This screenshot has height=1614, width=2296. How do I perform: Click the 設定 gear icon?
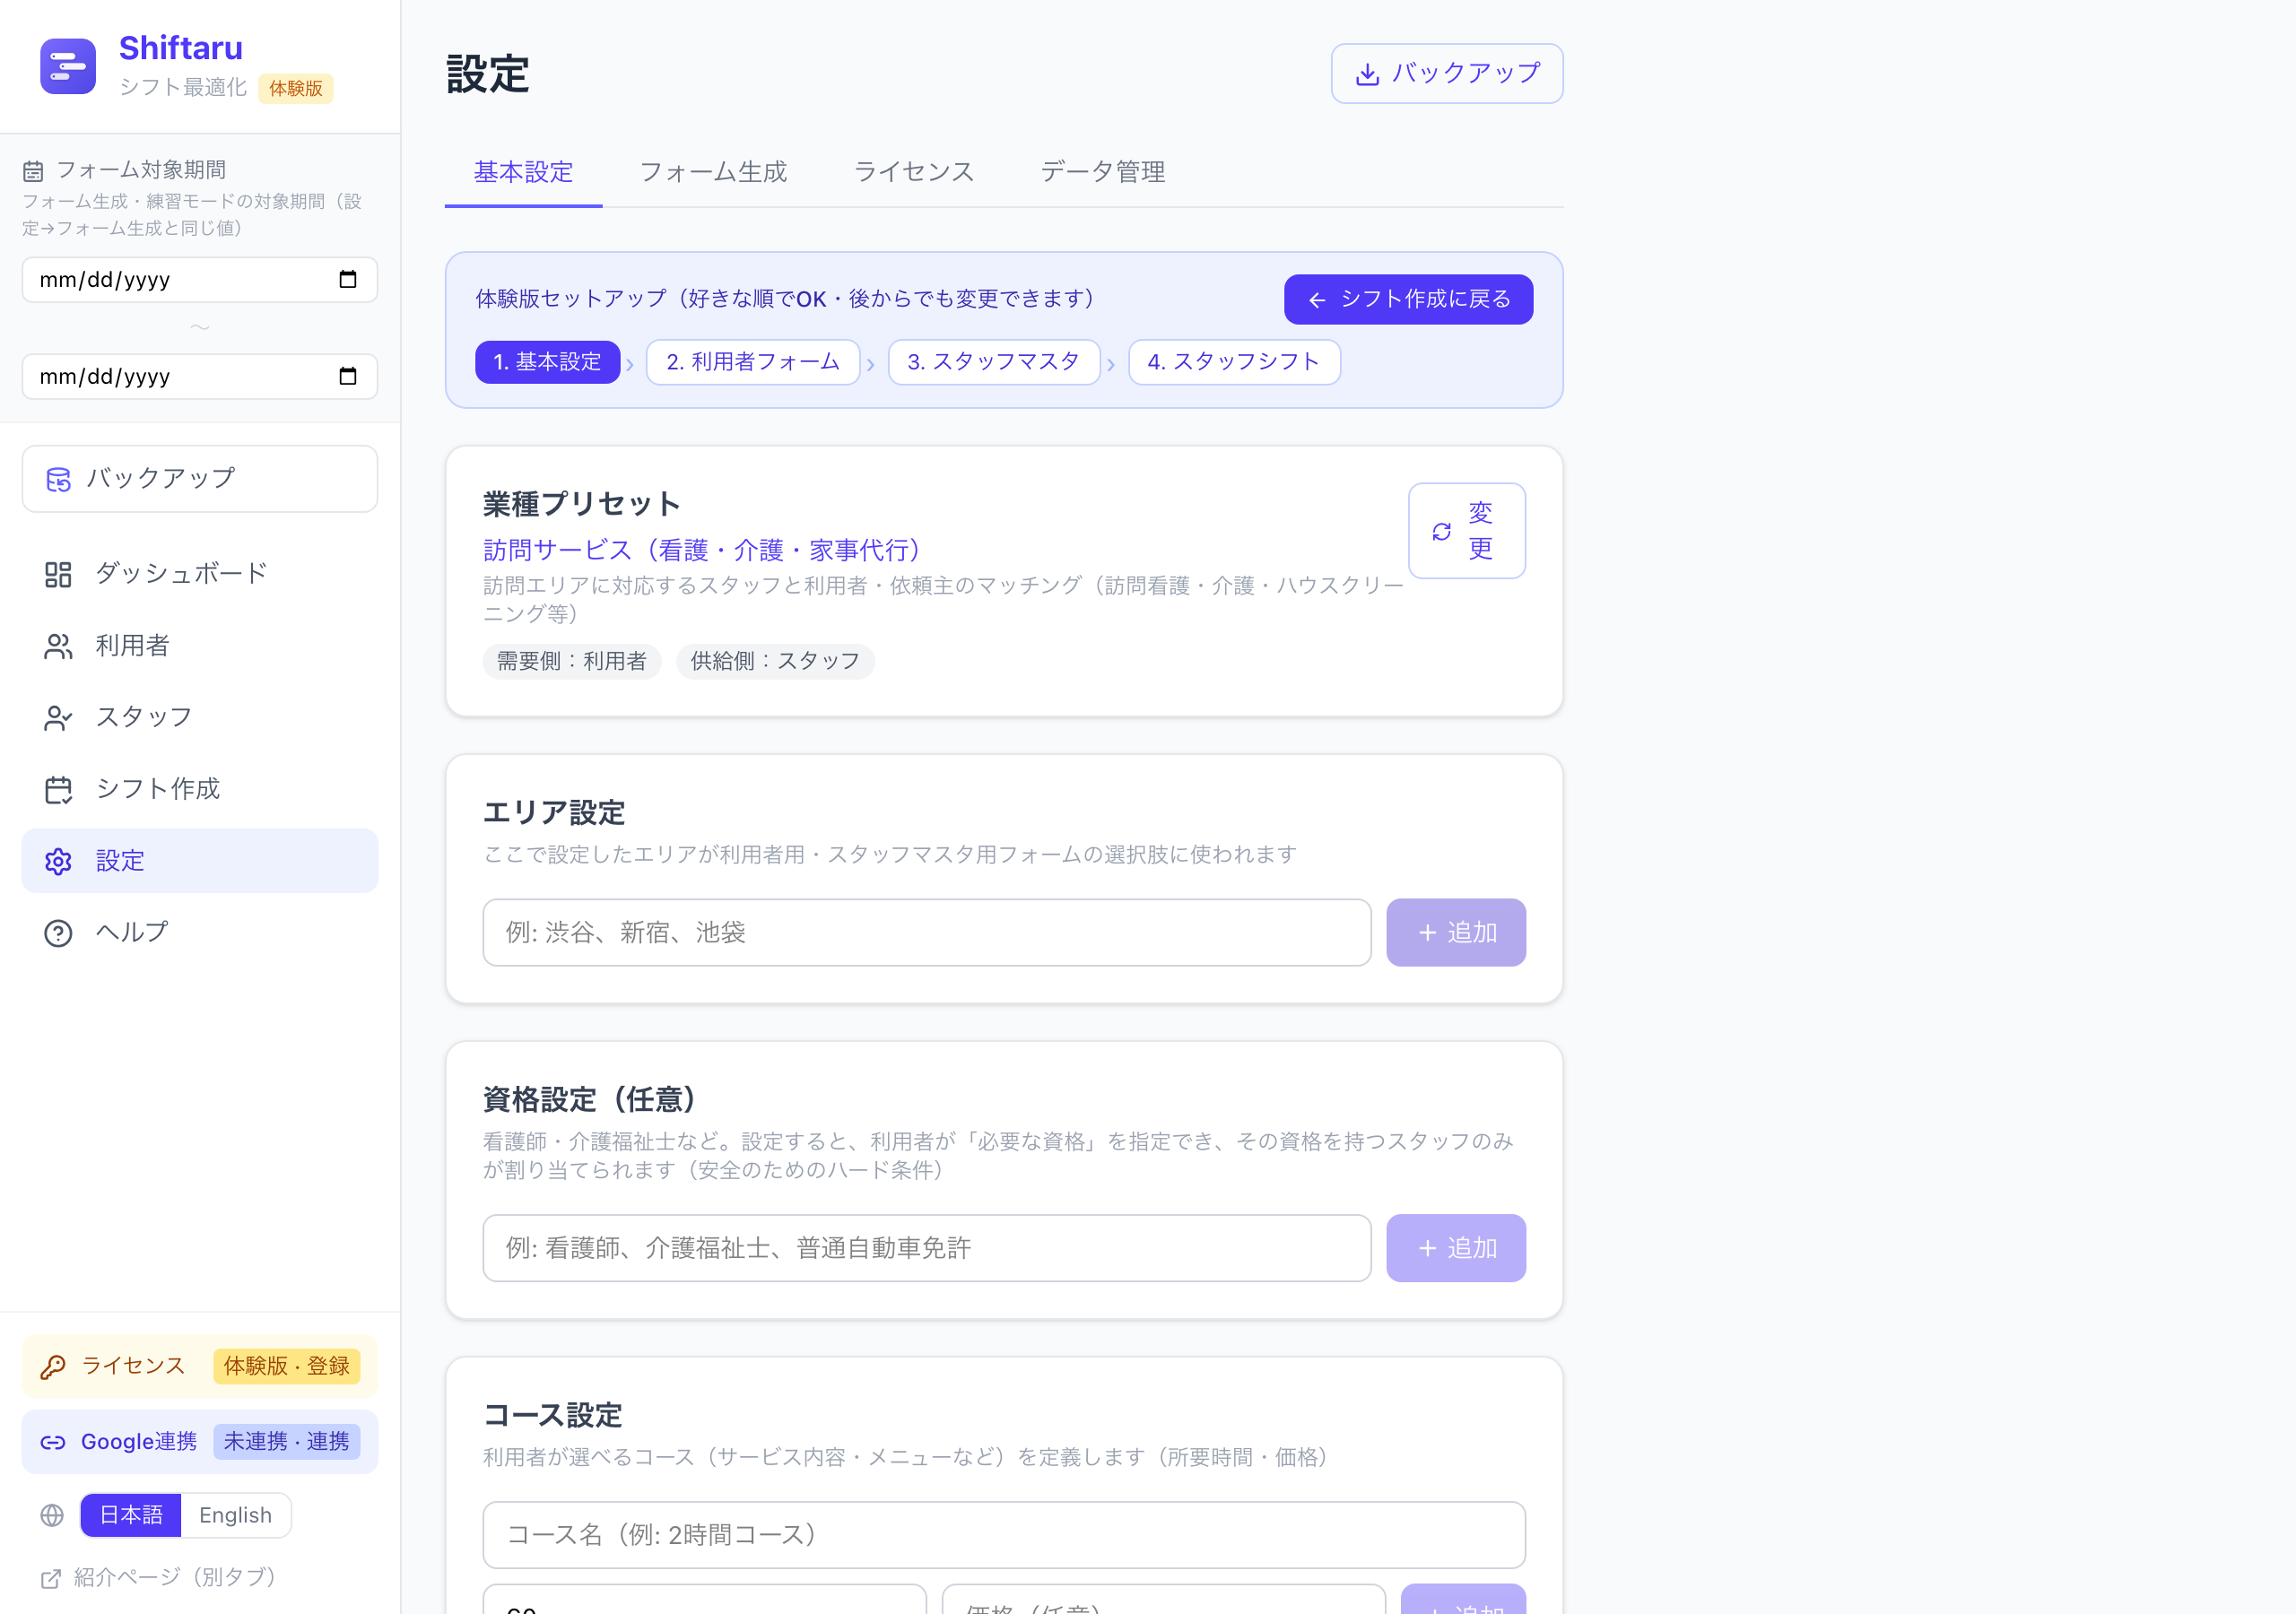(58, 861)
